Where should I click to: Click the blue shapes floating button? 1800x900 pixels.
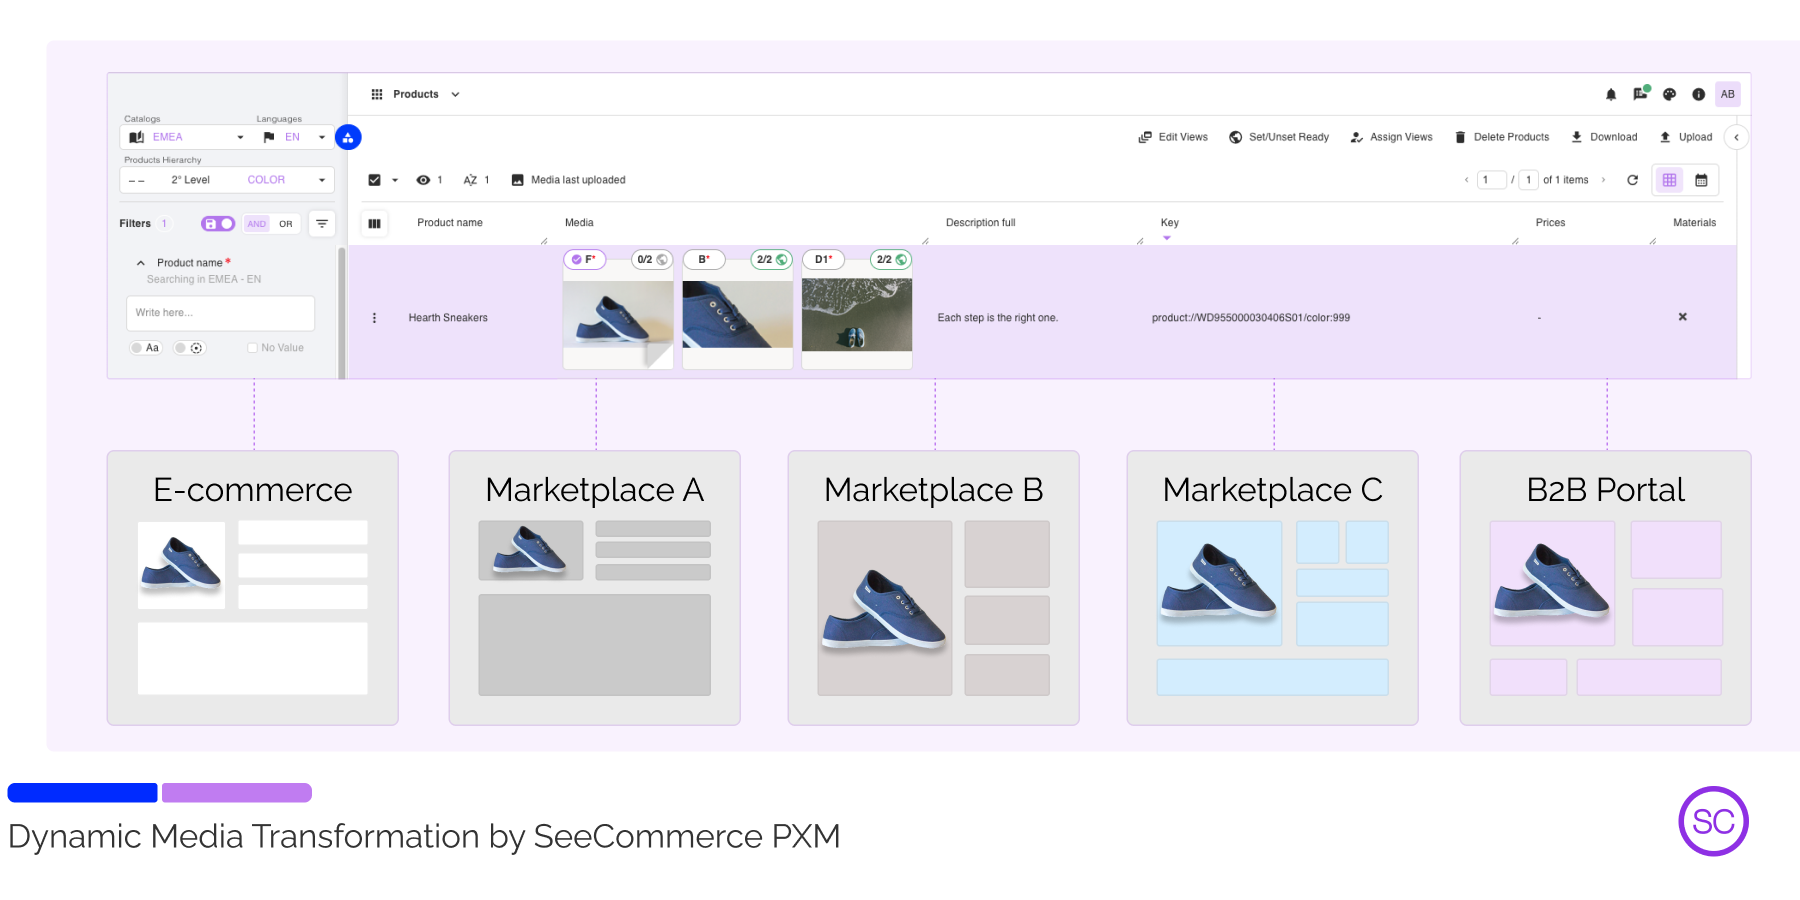pyautogui.click(x=348, y=137)
